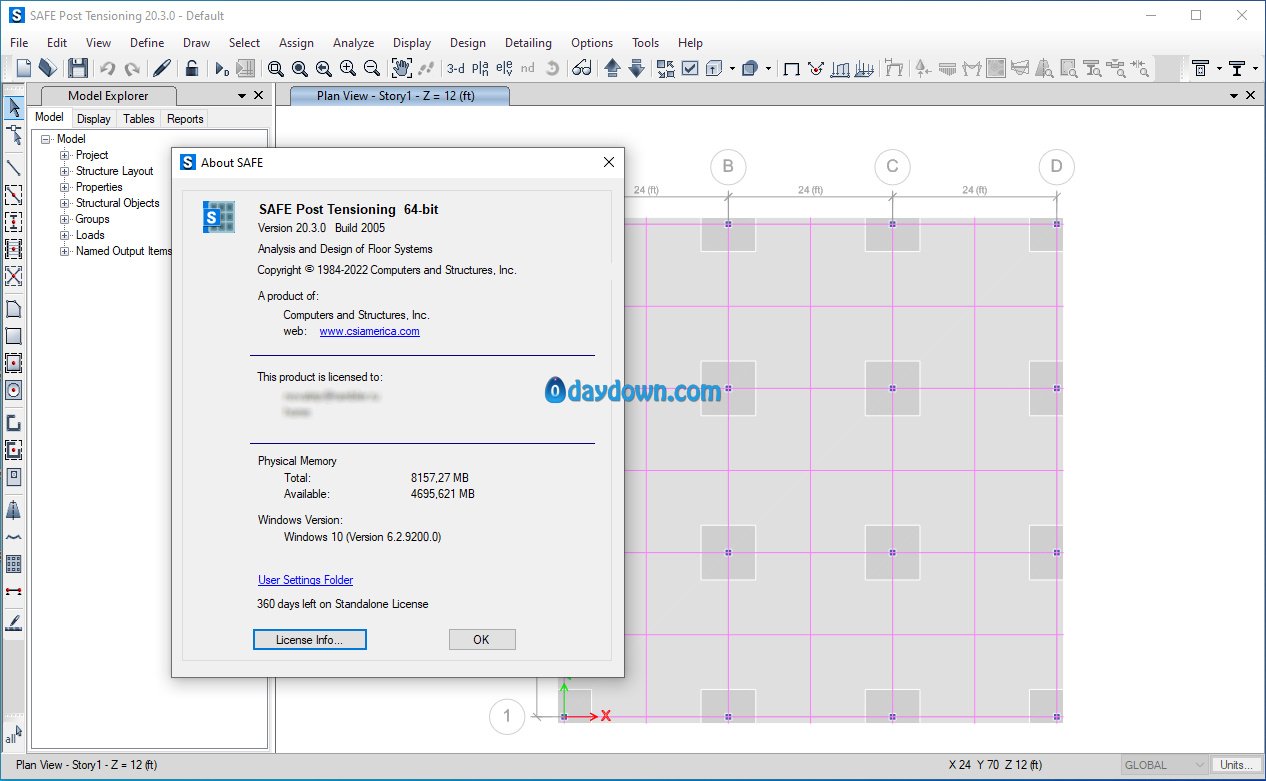Switch to the 3-d view

456,68
